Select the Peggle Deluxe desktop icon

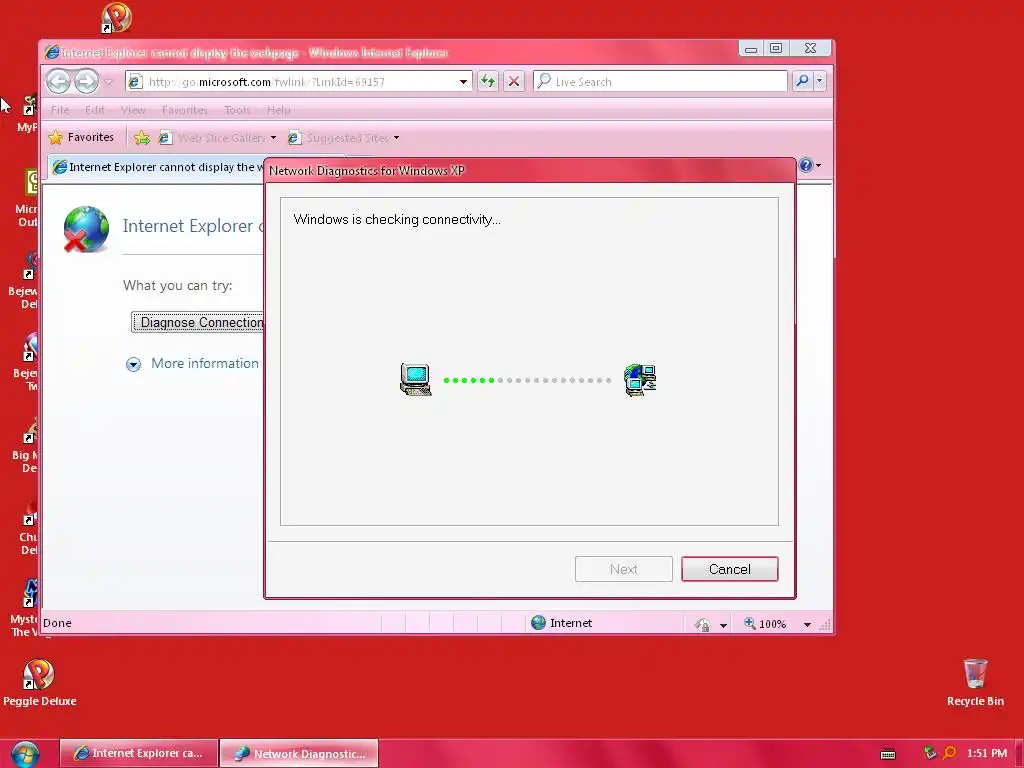tap(39, 682)
